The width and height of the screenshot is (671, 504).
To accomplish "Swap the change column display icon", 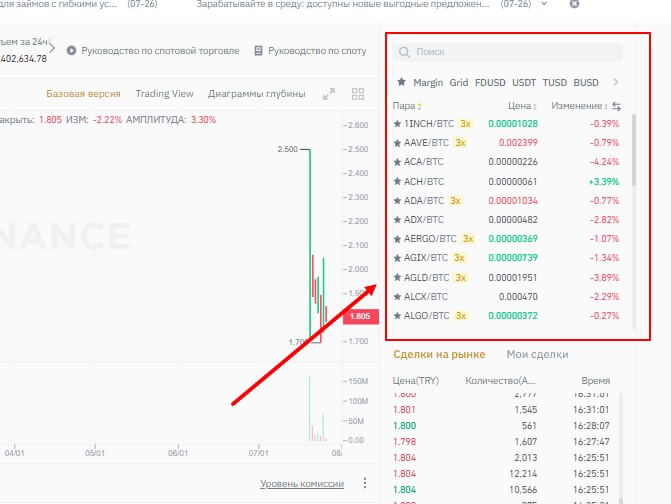I will tap(616, 106).
